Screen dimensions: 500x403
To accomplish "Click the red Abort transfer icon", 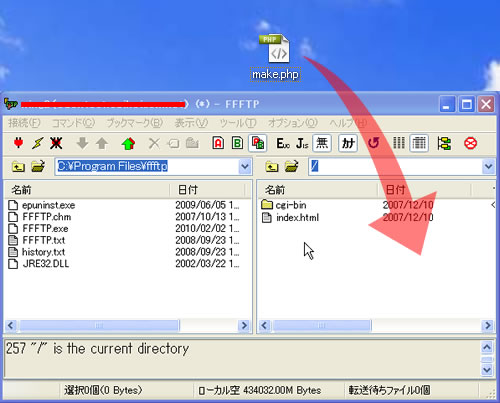I will pyautogui.click(x=470, y=143).
